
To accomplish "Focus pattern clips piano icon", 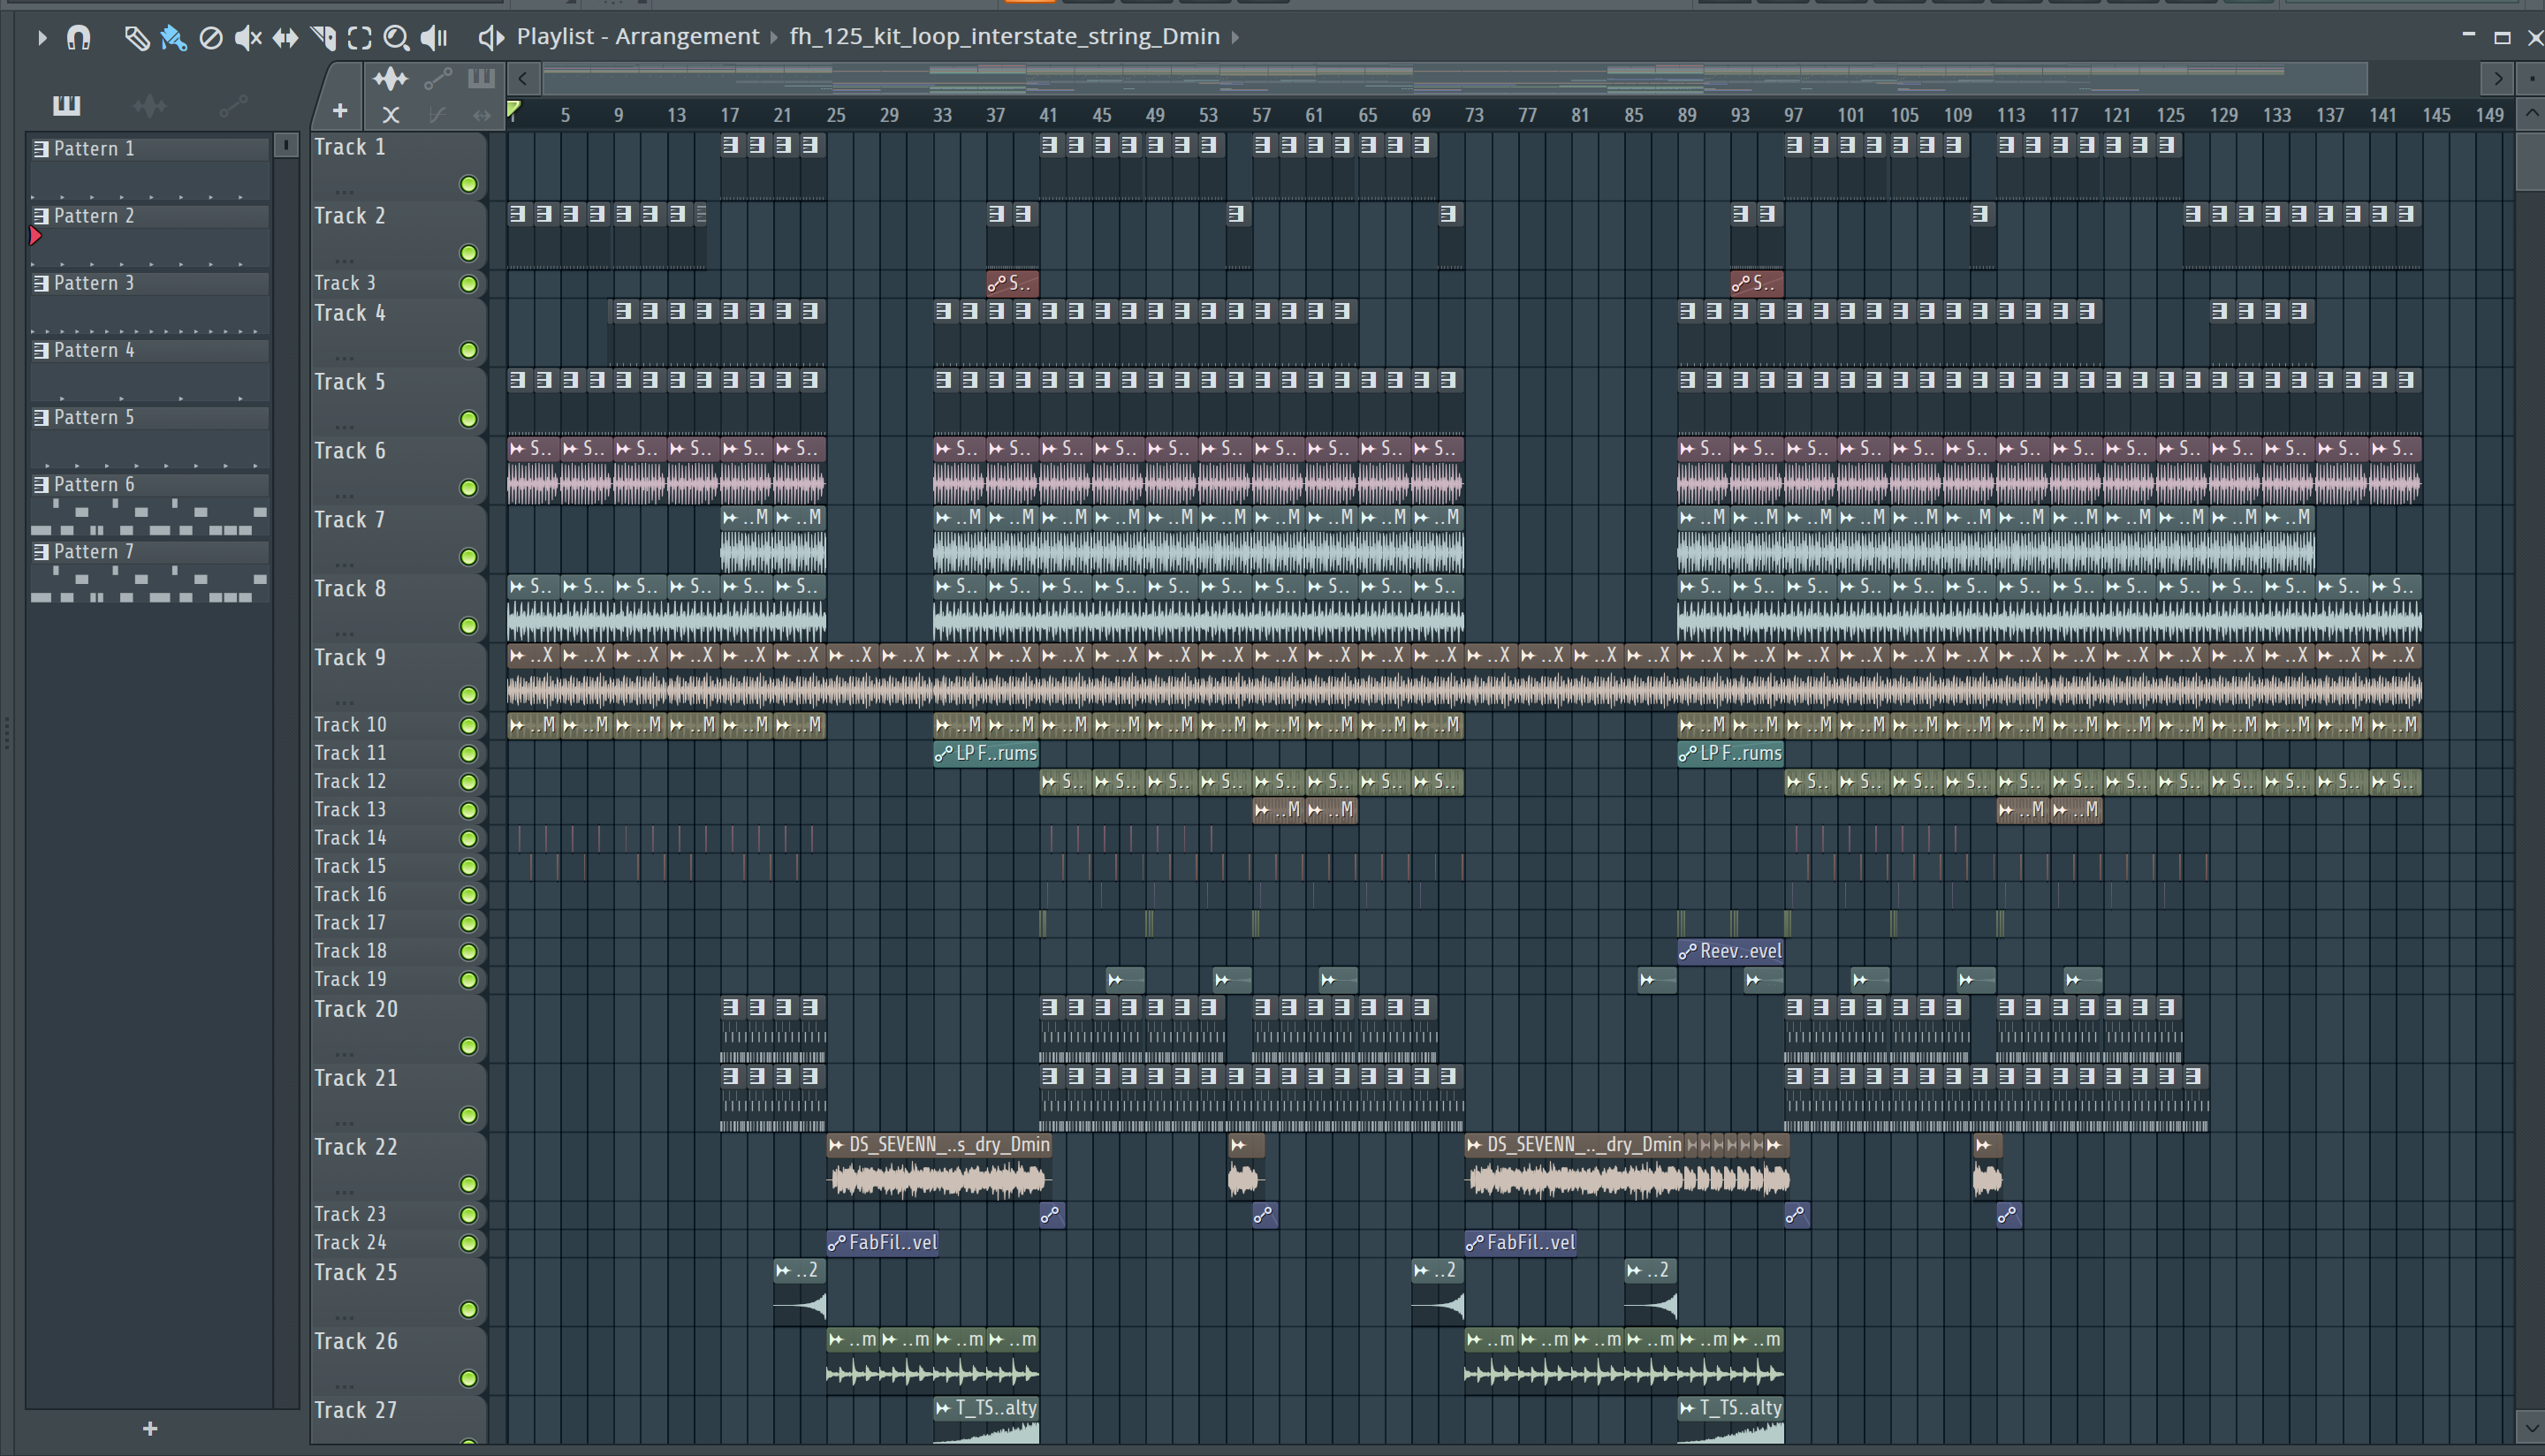I will pyautogui.click(x=481, y=78).
